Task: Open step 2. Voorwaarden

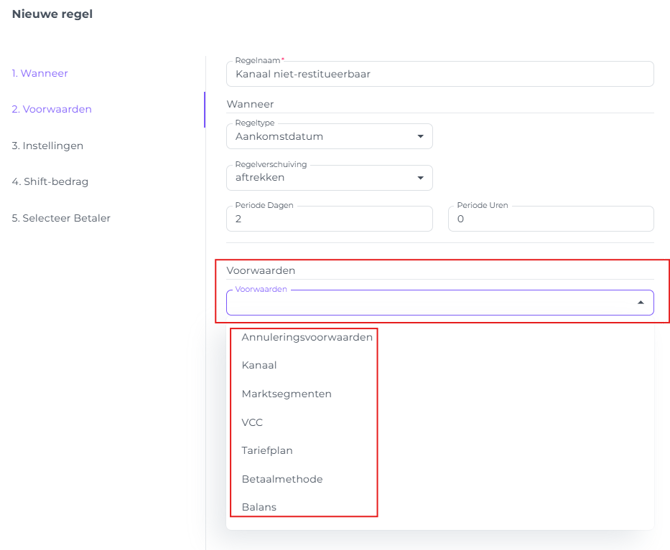Action: (x=51, y=109)
